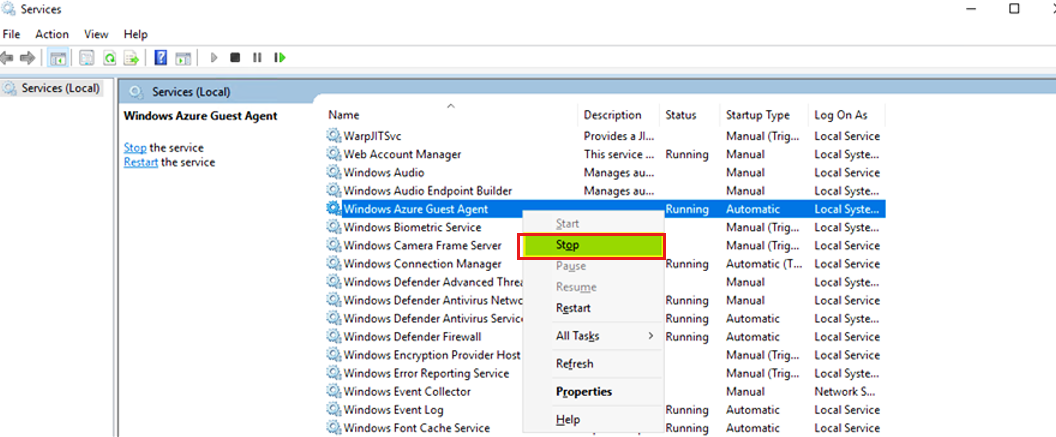Click the 'Restart the service' link
Screen dimensions: 1056x437
[141, 162]
